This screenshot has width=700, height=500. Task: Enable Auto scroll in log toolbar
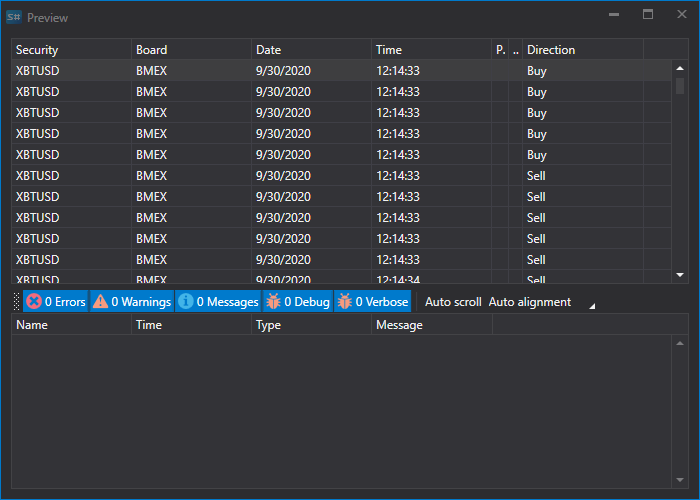pyautogui.click(x=453, y=302)
